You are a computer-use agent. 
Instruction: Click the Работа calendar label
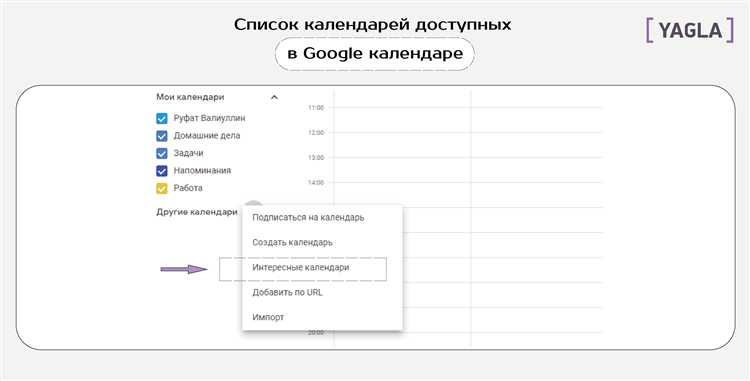click(188, 188)
